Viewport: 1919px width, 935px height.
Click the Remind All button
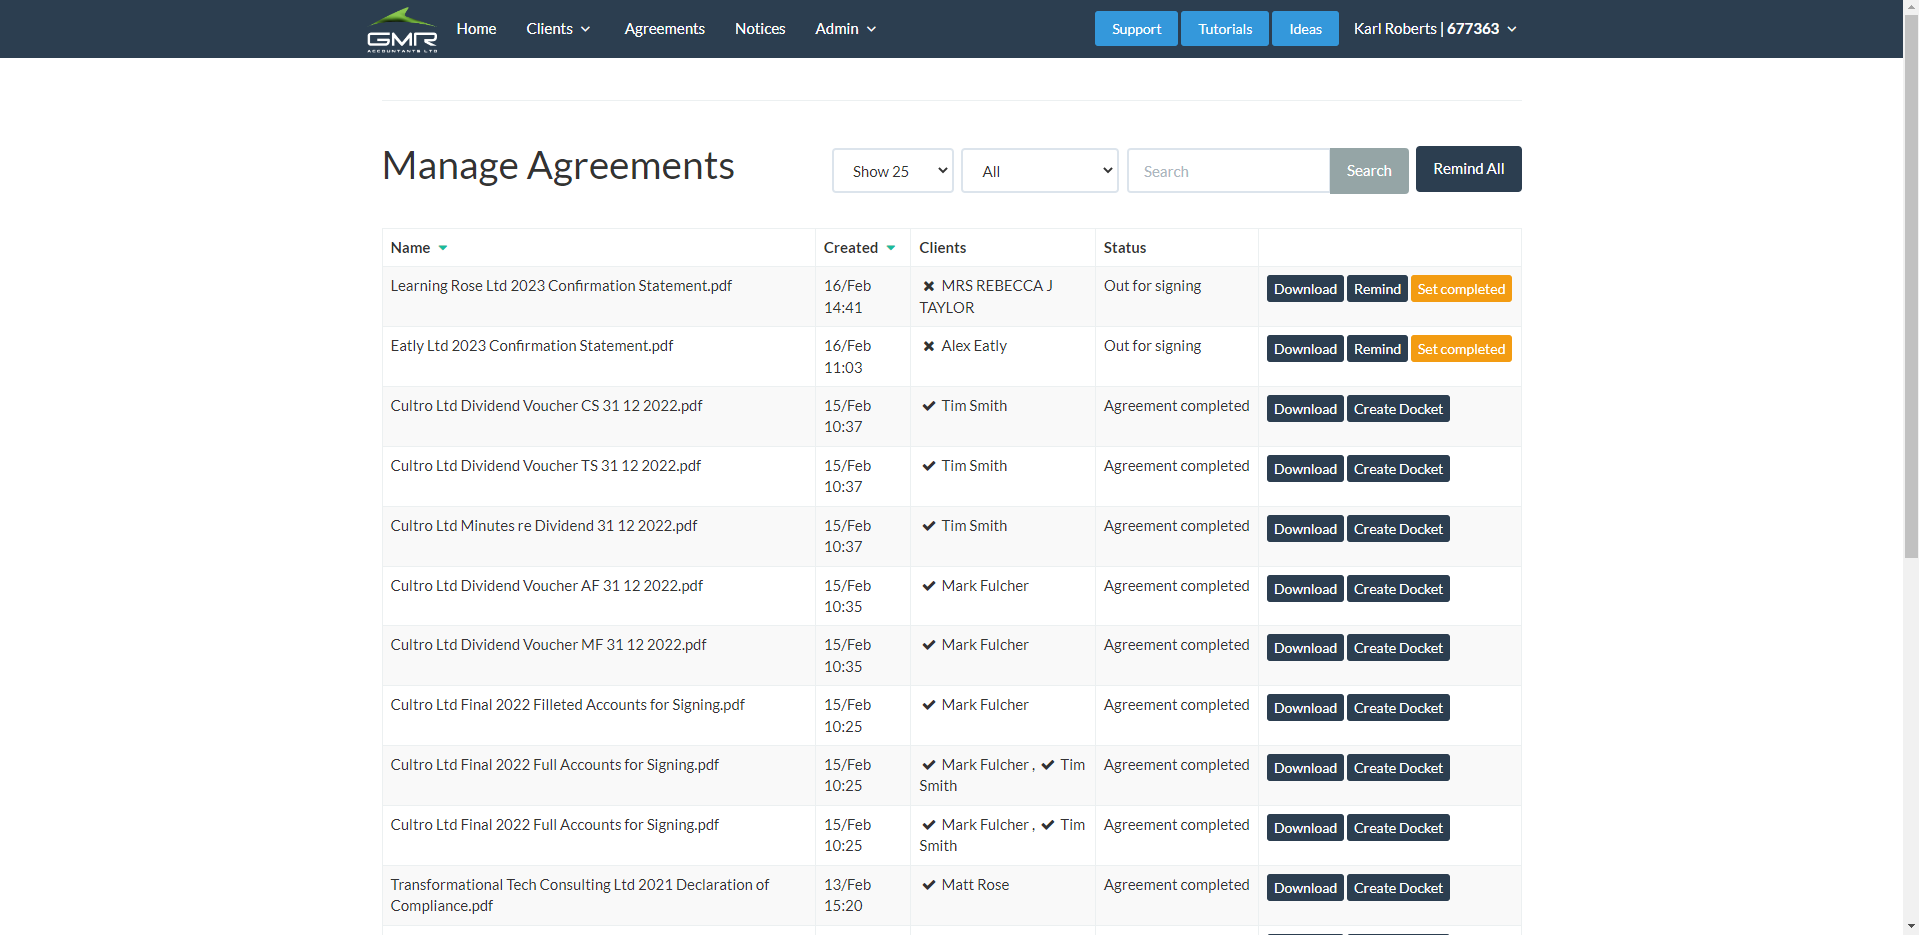click(1468, 169)
